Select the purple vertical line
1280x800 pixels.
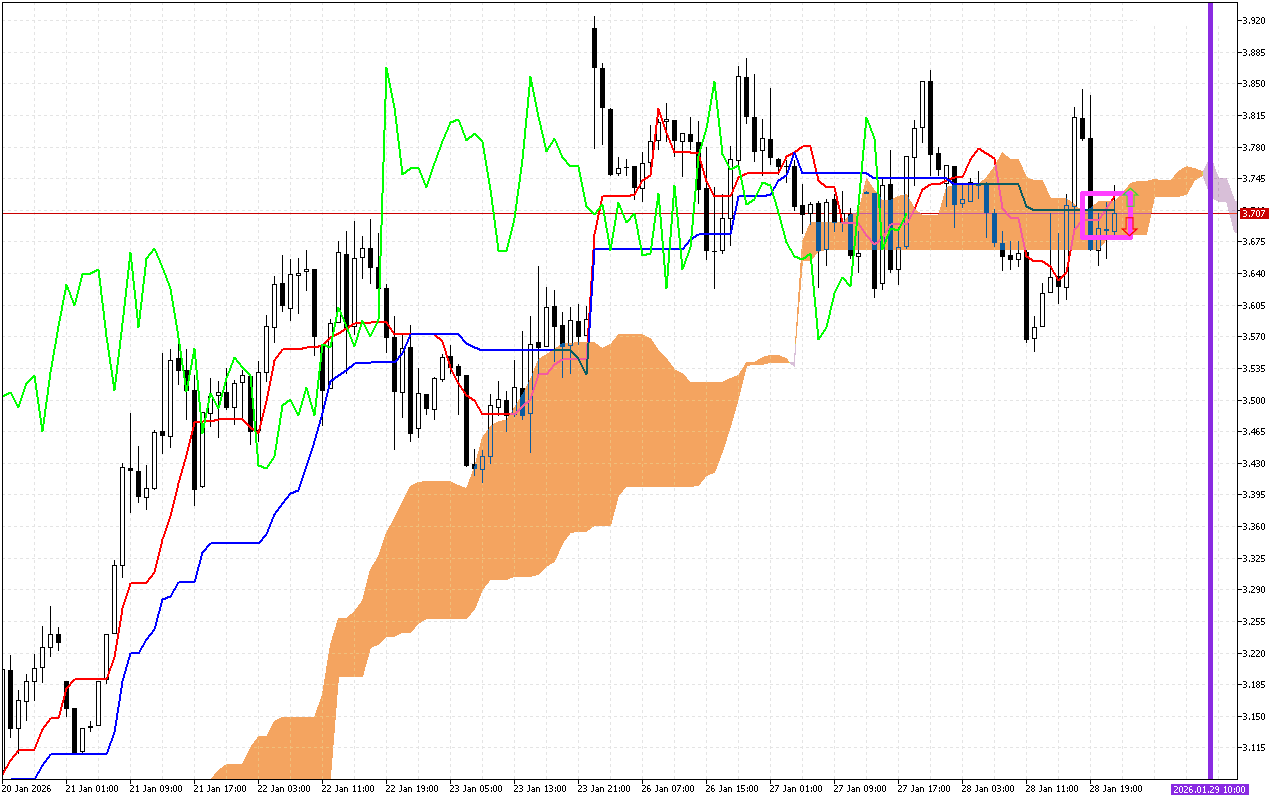(1210, 400)
